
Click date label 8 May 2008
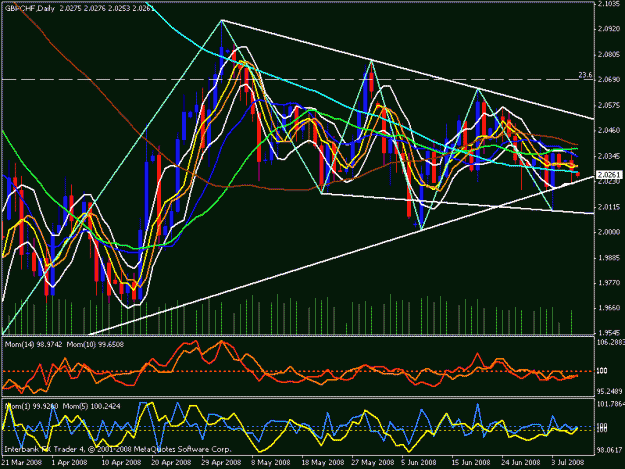pos(271,462)
